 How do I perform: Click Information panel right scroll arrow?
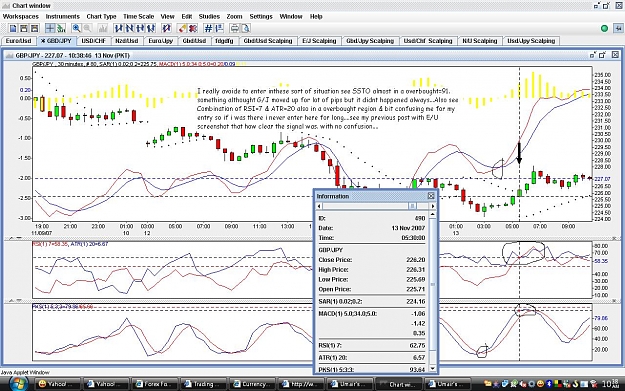[433, 206]
